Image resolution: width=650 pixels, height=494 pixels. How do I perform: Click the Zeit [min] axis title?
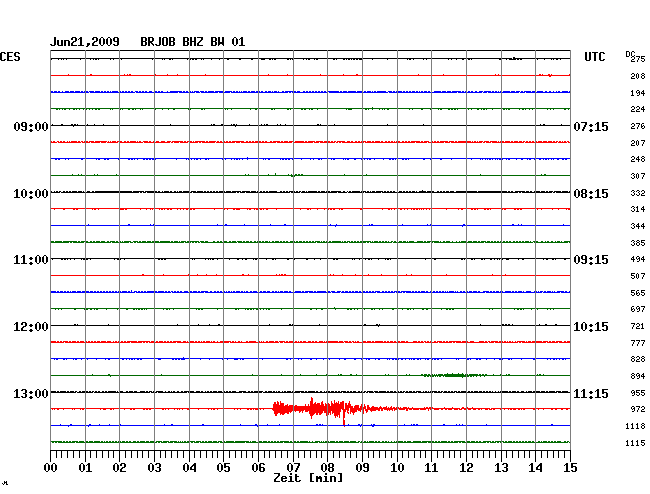pos(308,478)
